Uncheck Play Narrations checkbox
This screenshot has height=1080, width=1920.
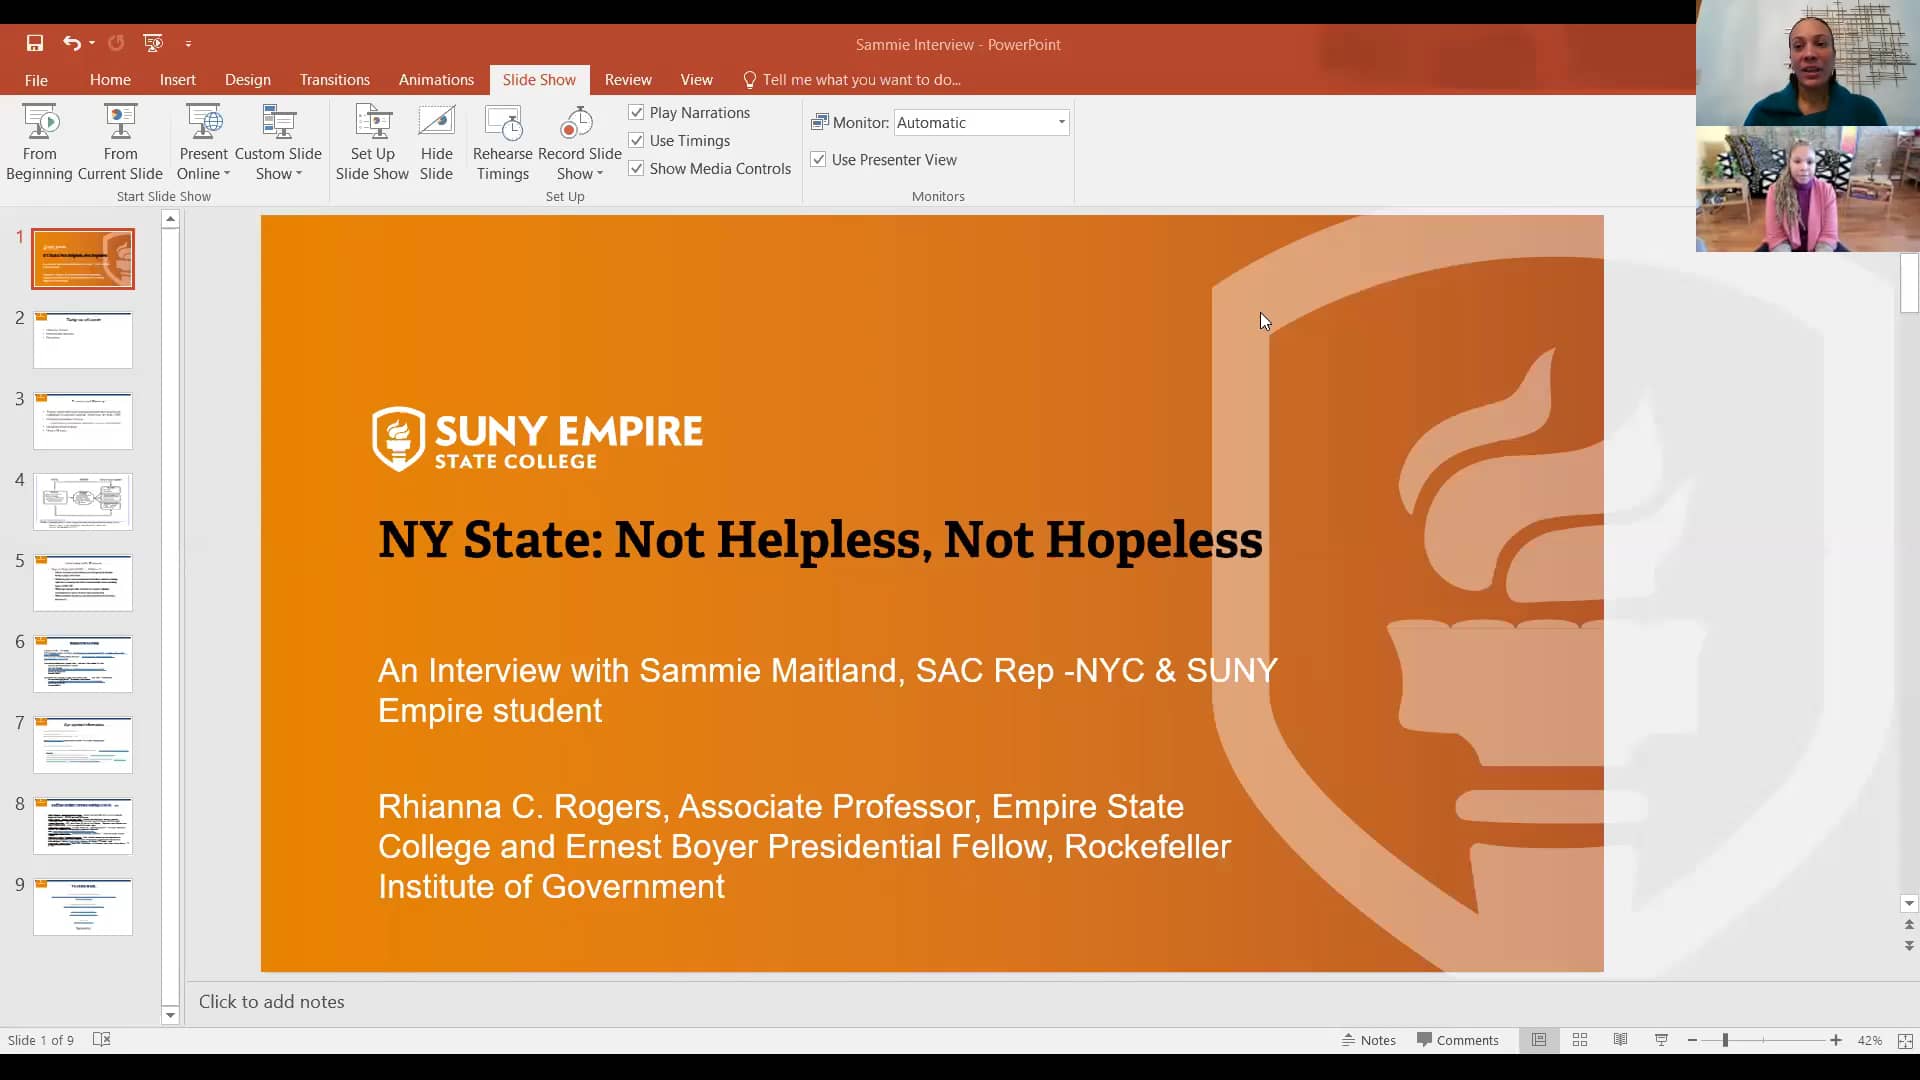[x=636, y=112]
